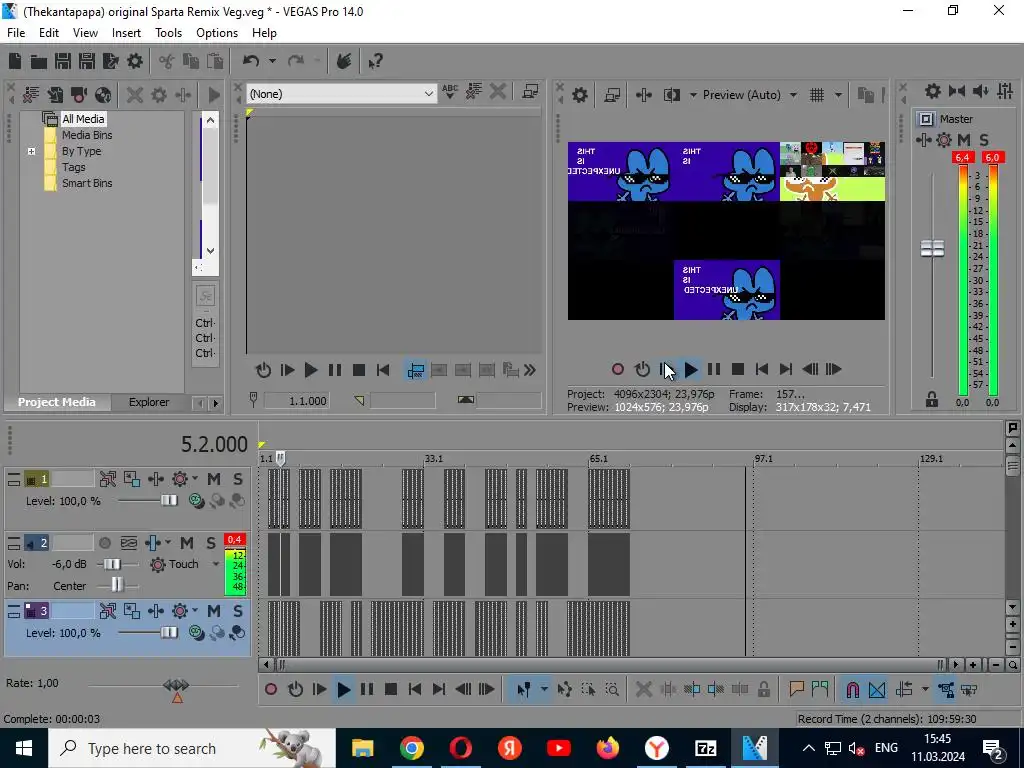Solo audio track 2

(210, 543)
